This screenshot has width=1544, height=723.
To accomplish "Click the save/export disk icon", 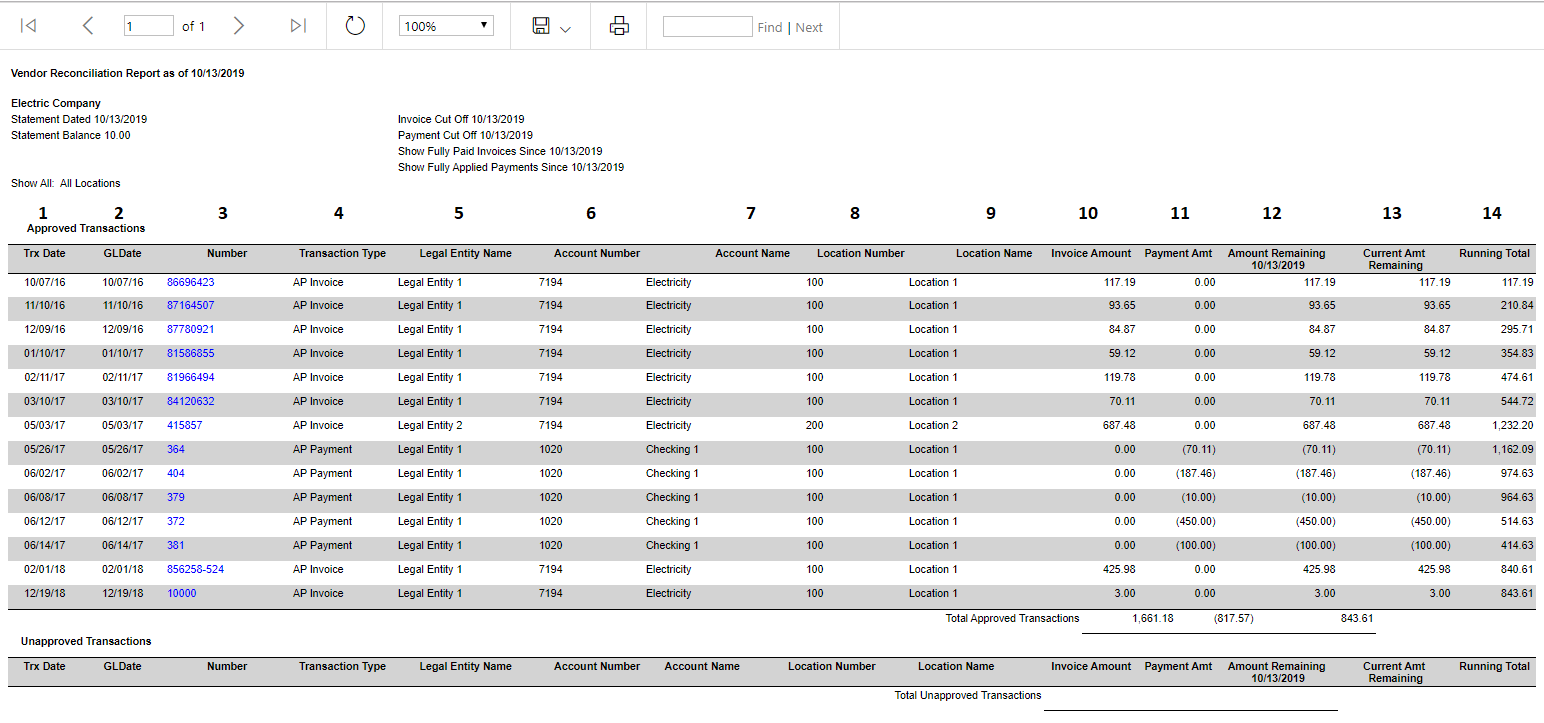I will coord(541,26).
